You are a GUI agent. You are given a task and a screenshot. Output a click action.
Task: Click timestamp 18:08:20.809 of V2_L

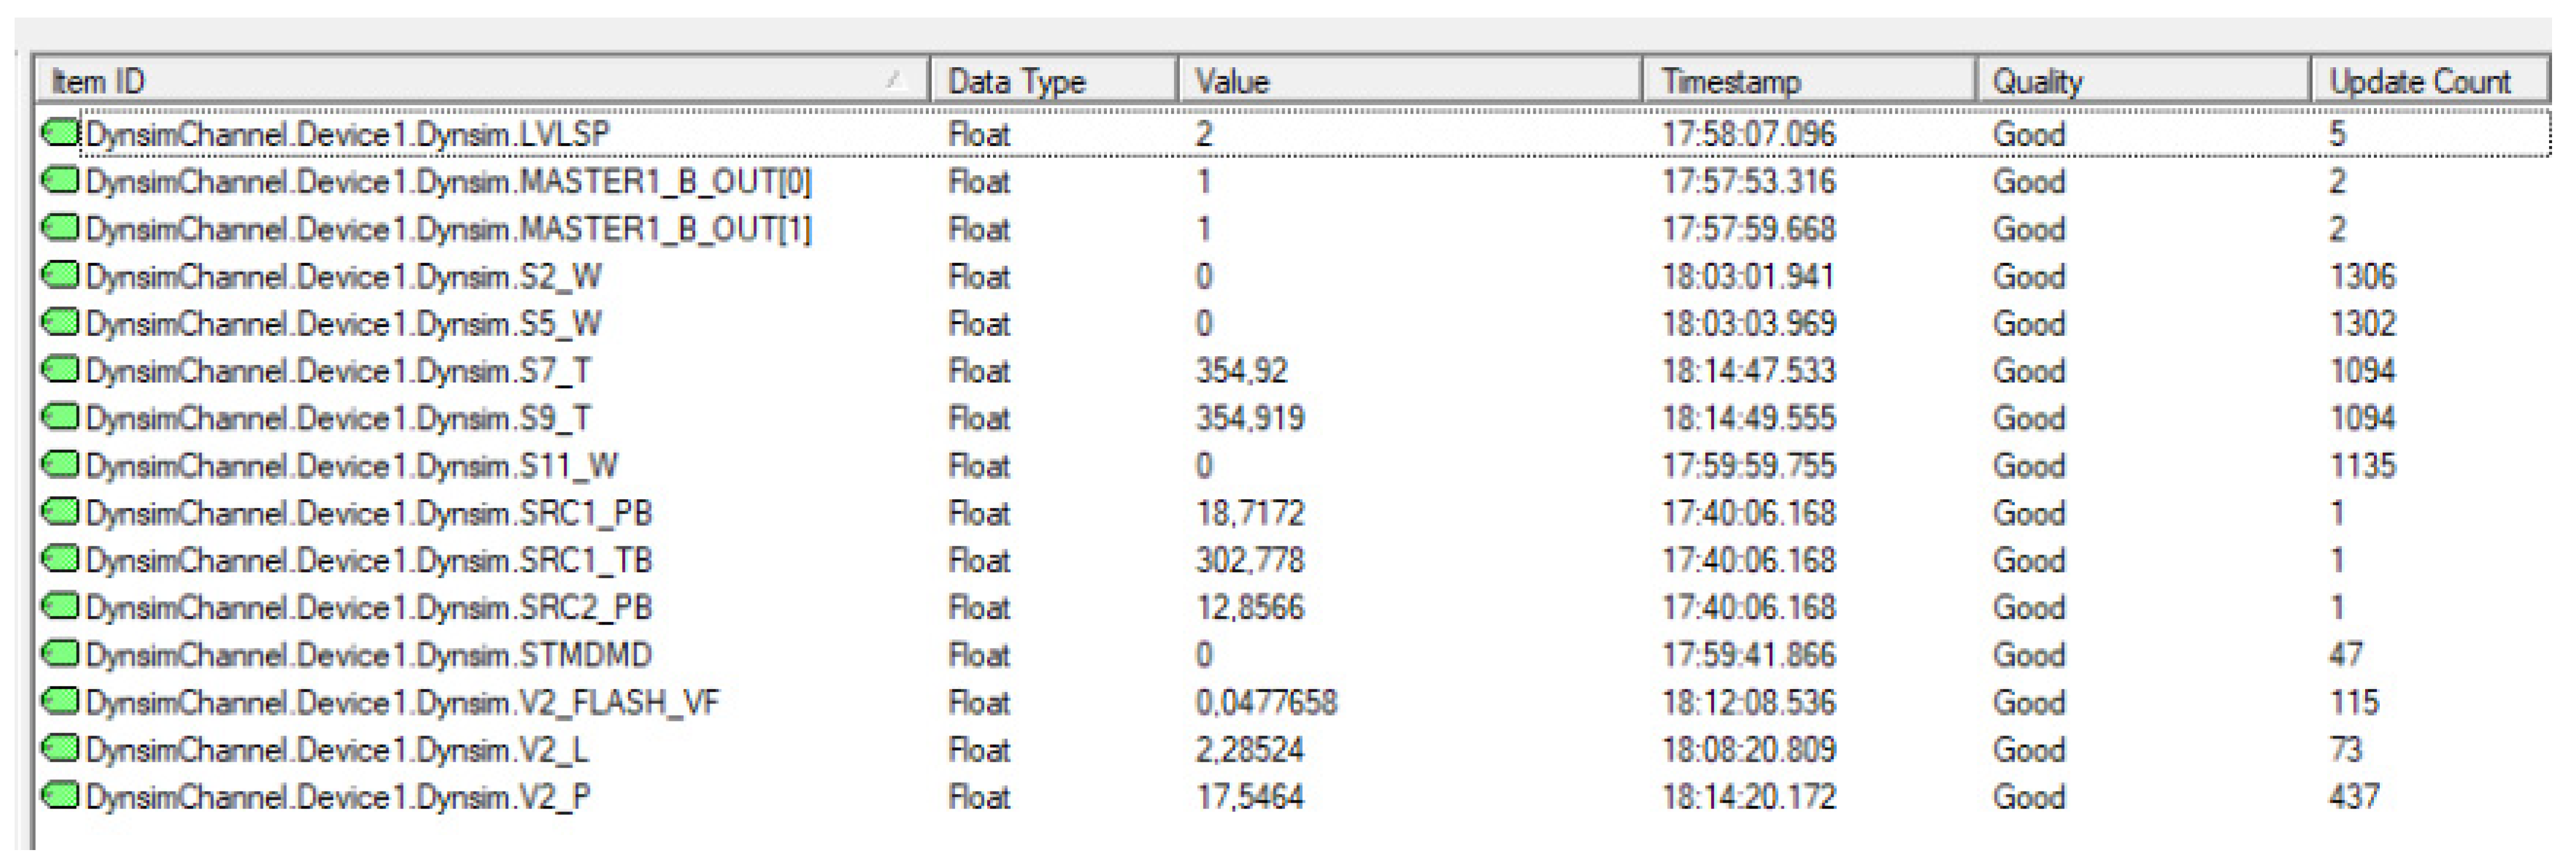[x=1748, y=750]
